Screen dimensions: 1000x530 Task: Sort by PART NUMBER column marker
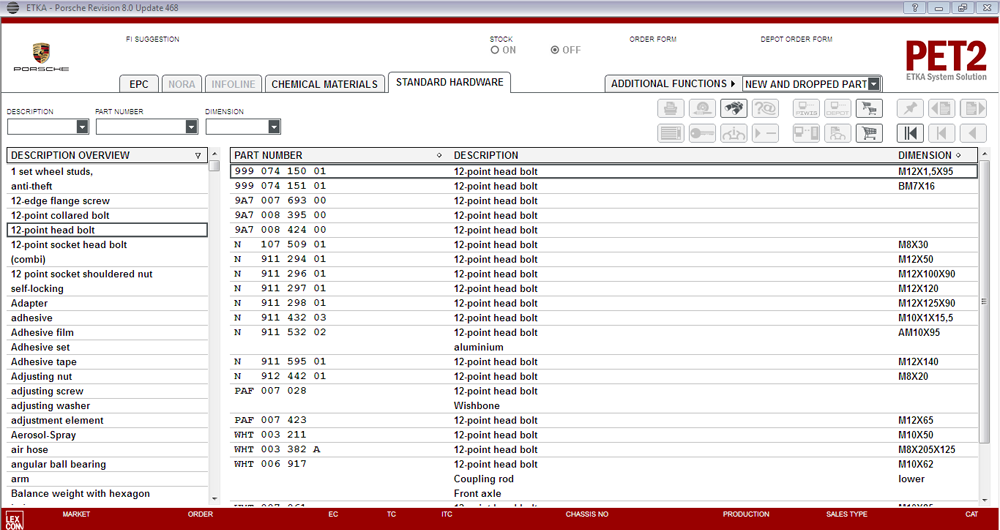coord(439,156)
